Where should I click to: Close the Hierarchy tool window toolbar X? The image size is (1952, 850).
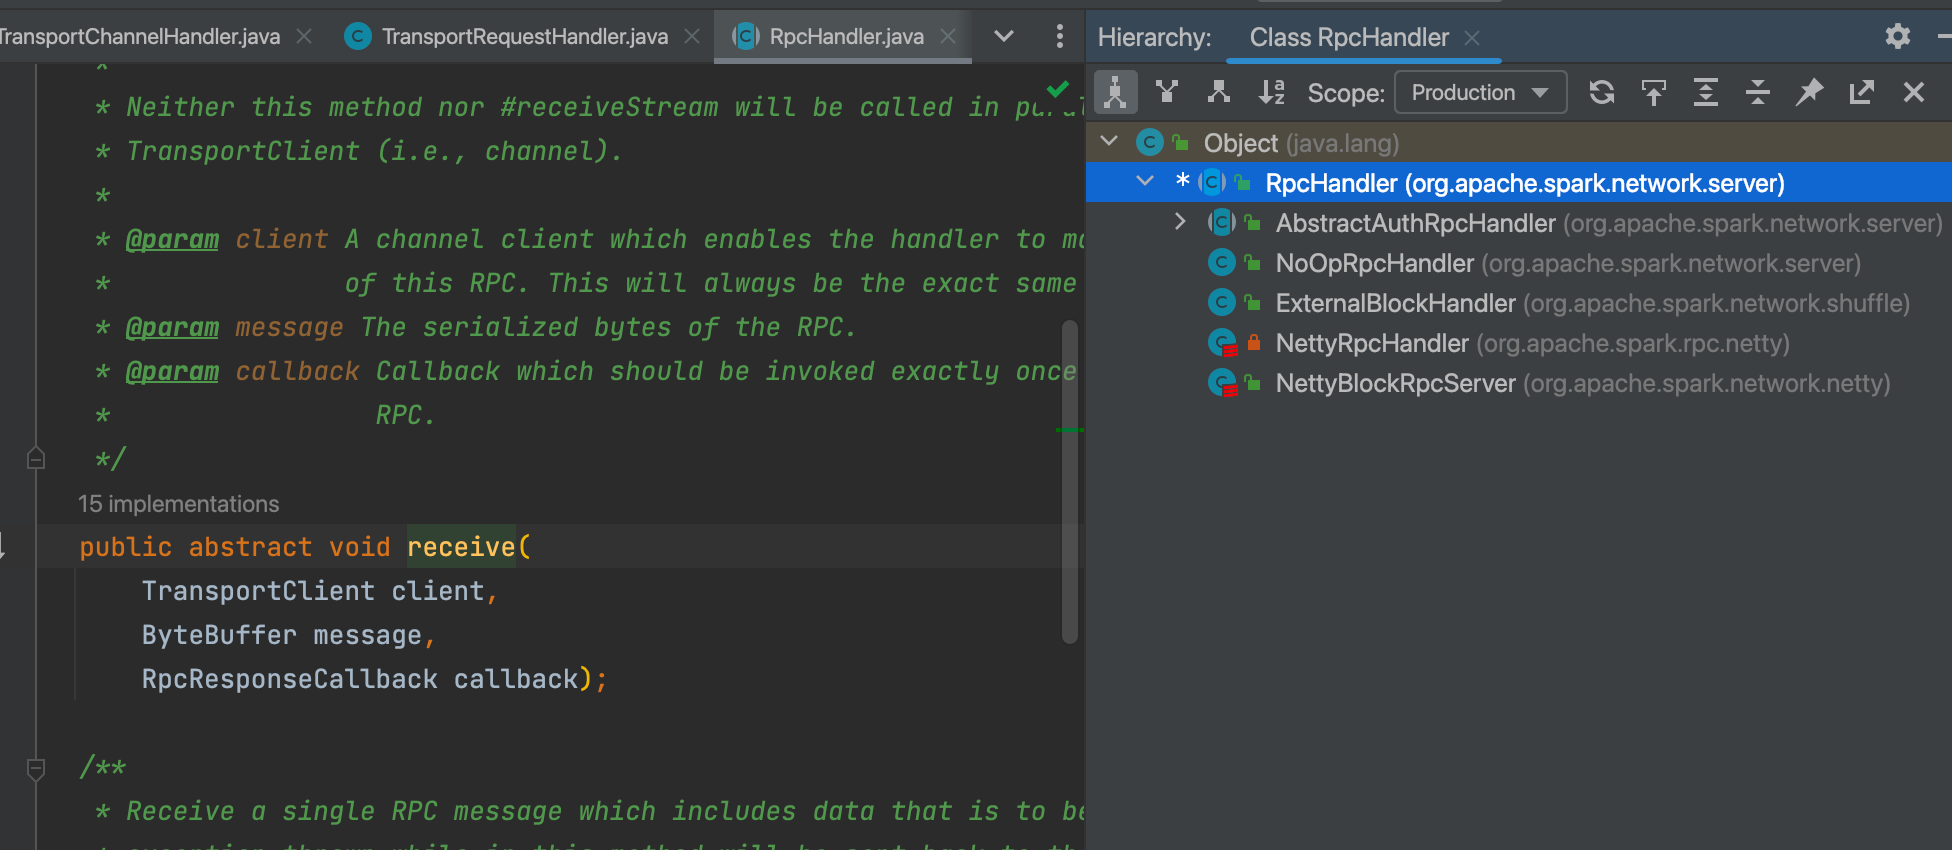pos(1914,93)
